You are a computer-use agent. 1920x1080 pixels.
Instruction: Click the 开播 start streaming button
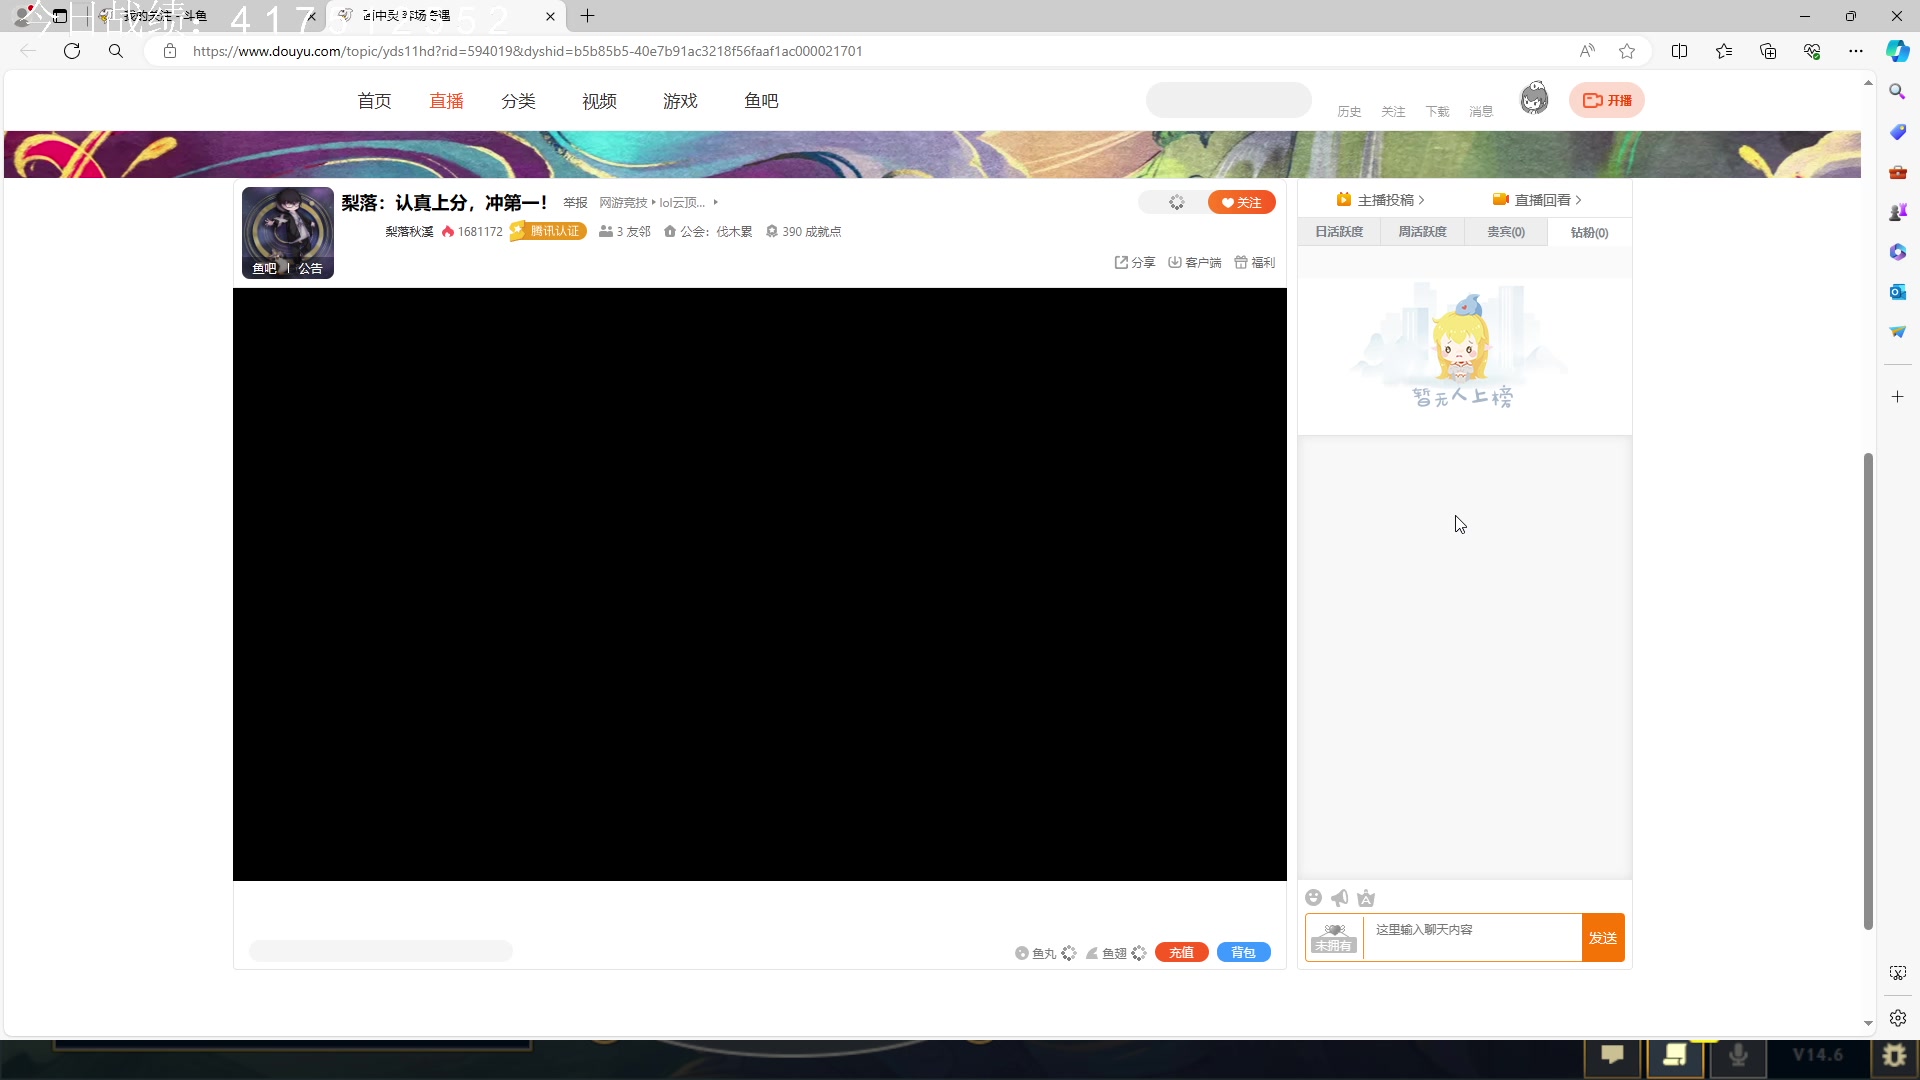pos(1606,100)
